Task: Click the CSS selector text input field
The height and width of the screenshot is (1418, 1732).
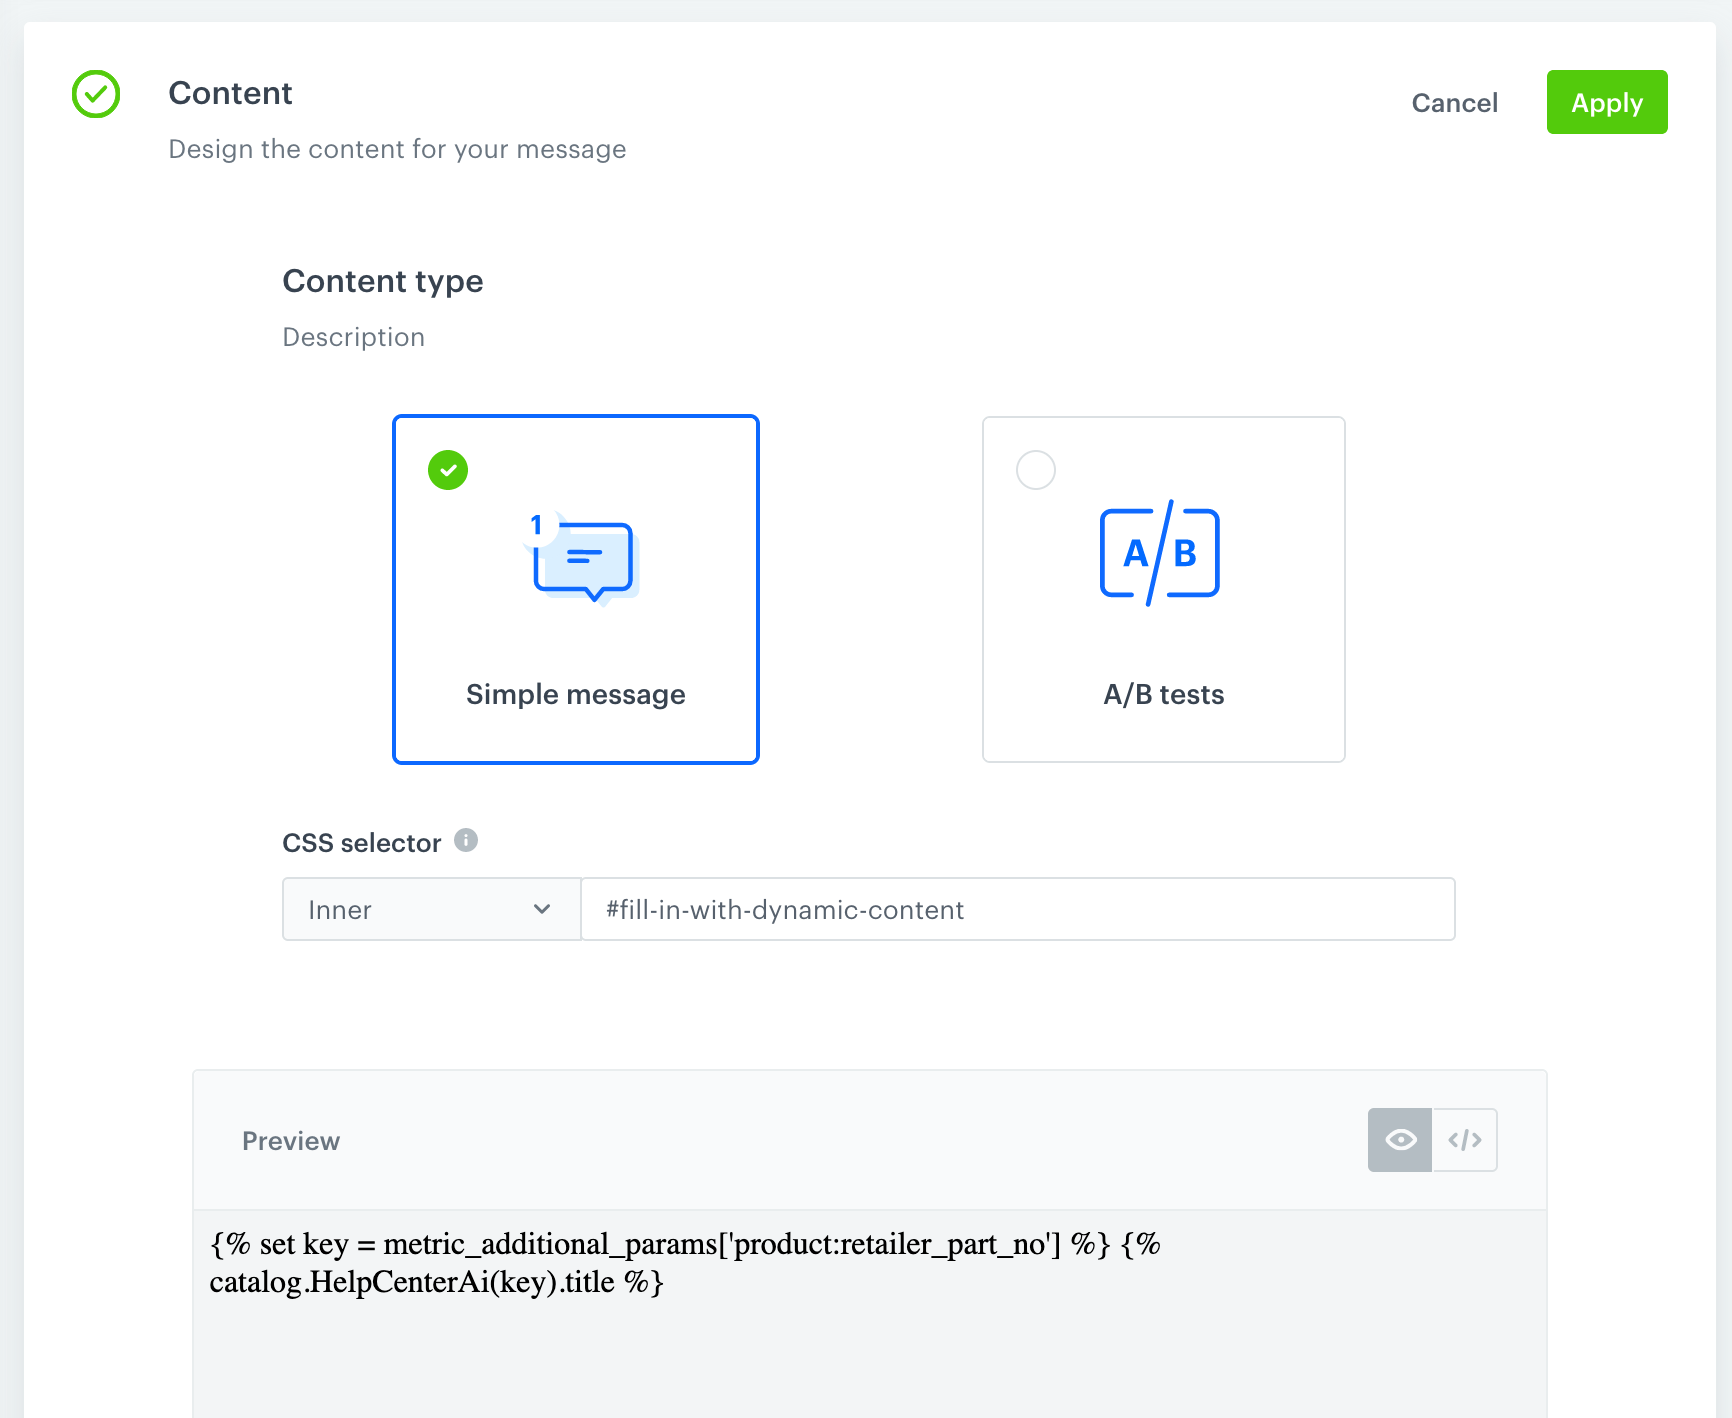Action: pyautogui.click(x=1017, y=910)
